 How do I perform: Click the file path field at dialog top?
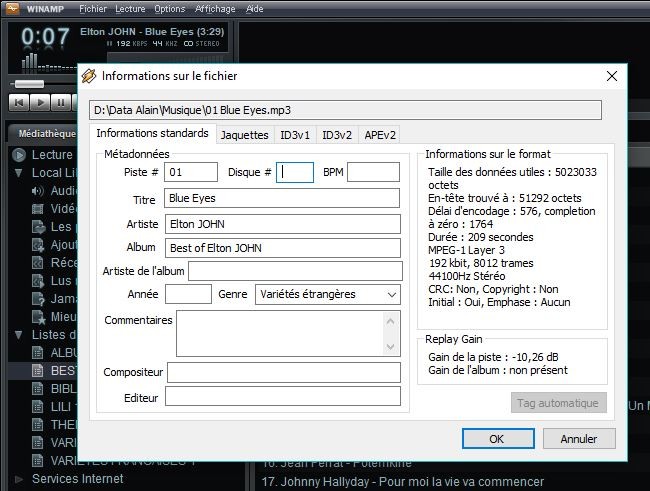[x=345, y=110]
